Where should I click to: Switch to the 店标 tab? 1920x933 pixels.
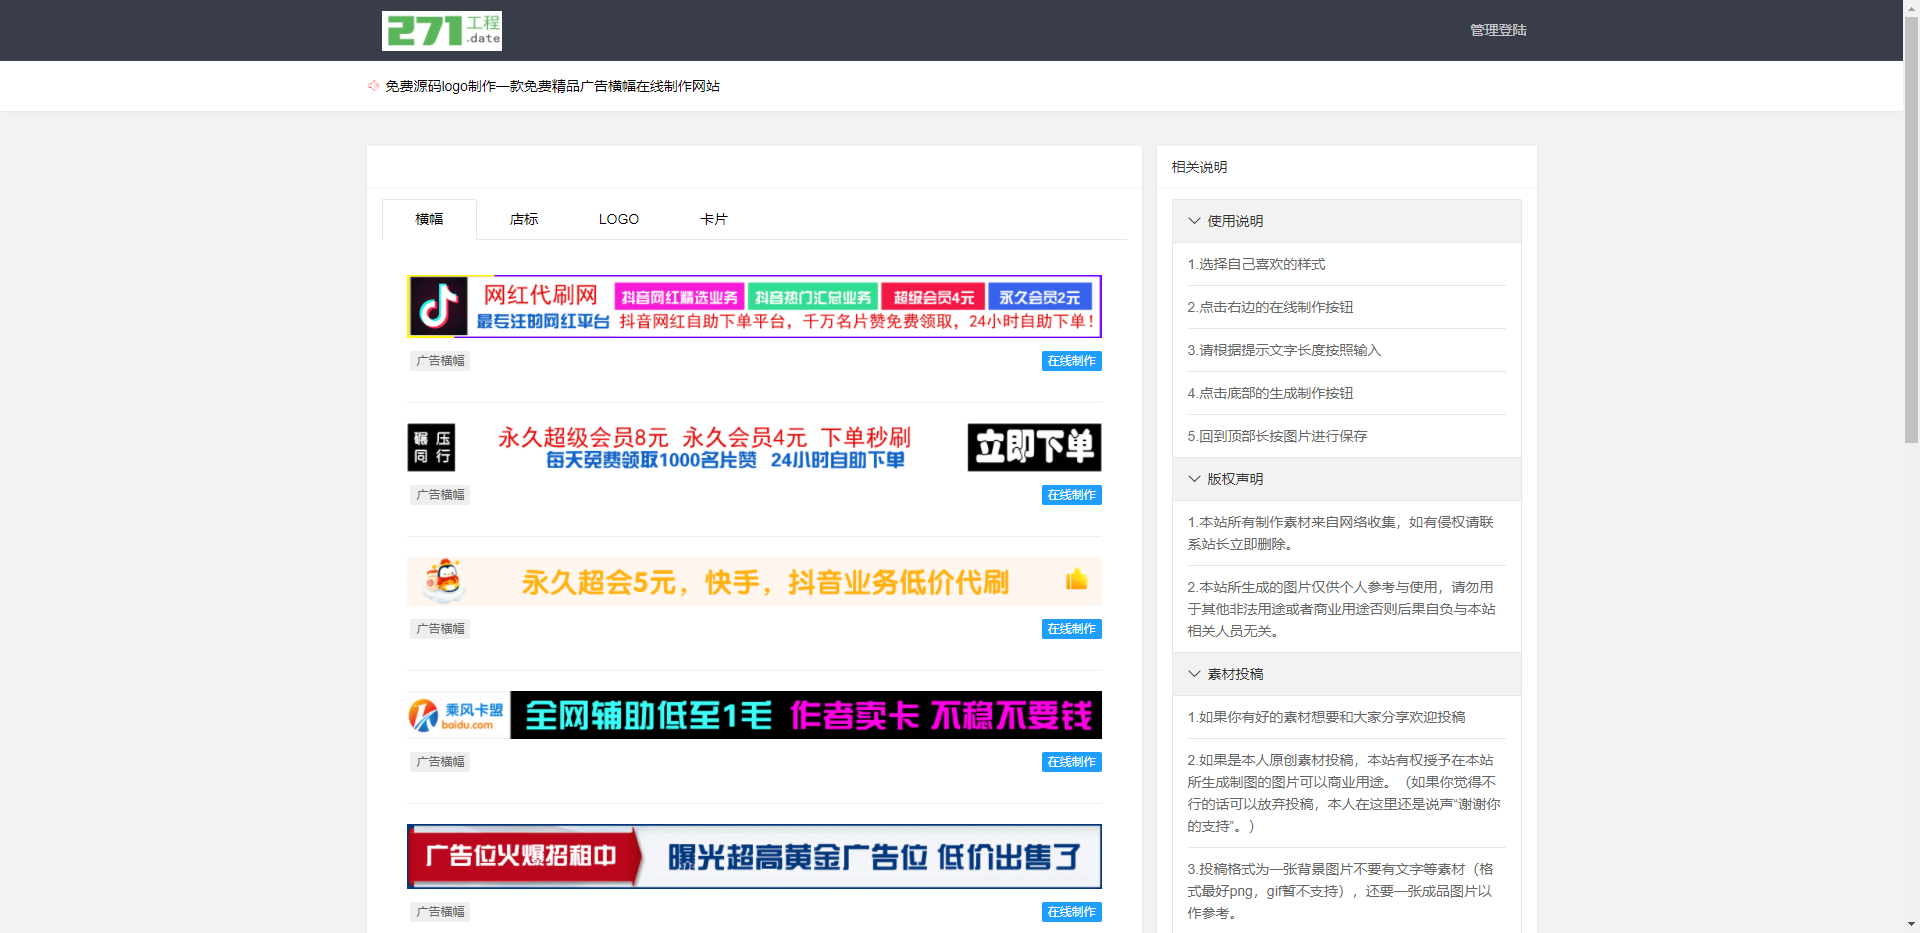click(524, 219)
